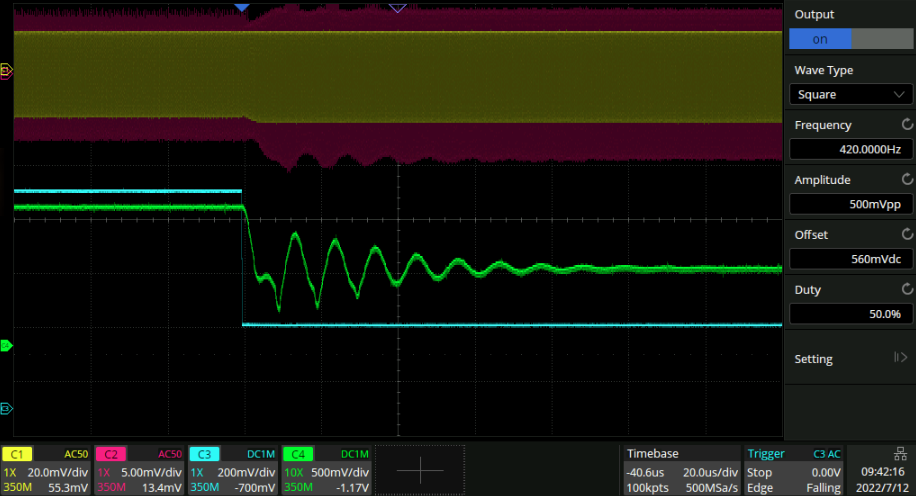Toggle the waveform generator Output switch
This screenshot has height=496, width=916.
coord(850,39)
